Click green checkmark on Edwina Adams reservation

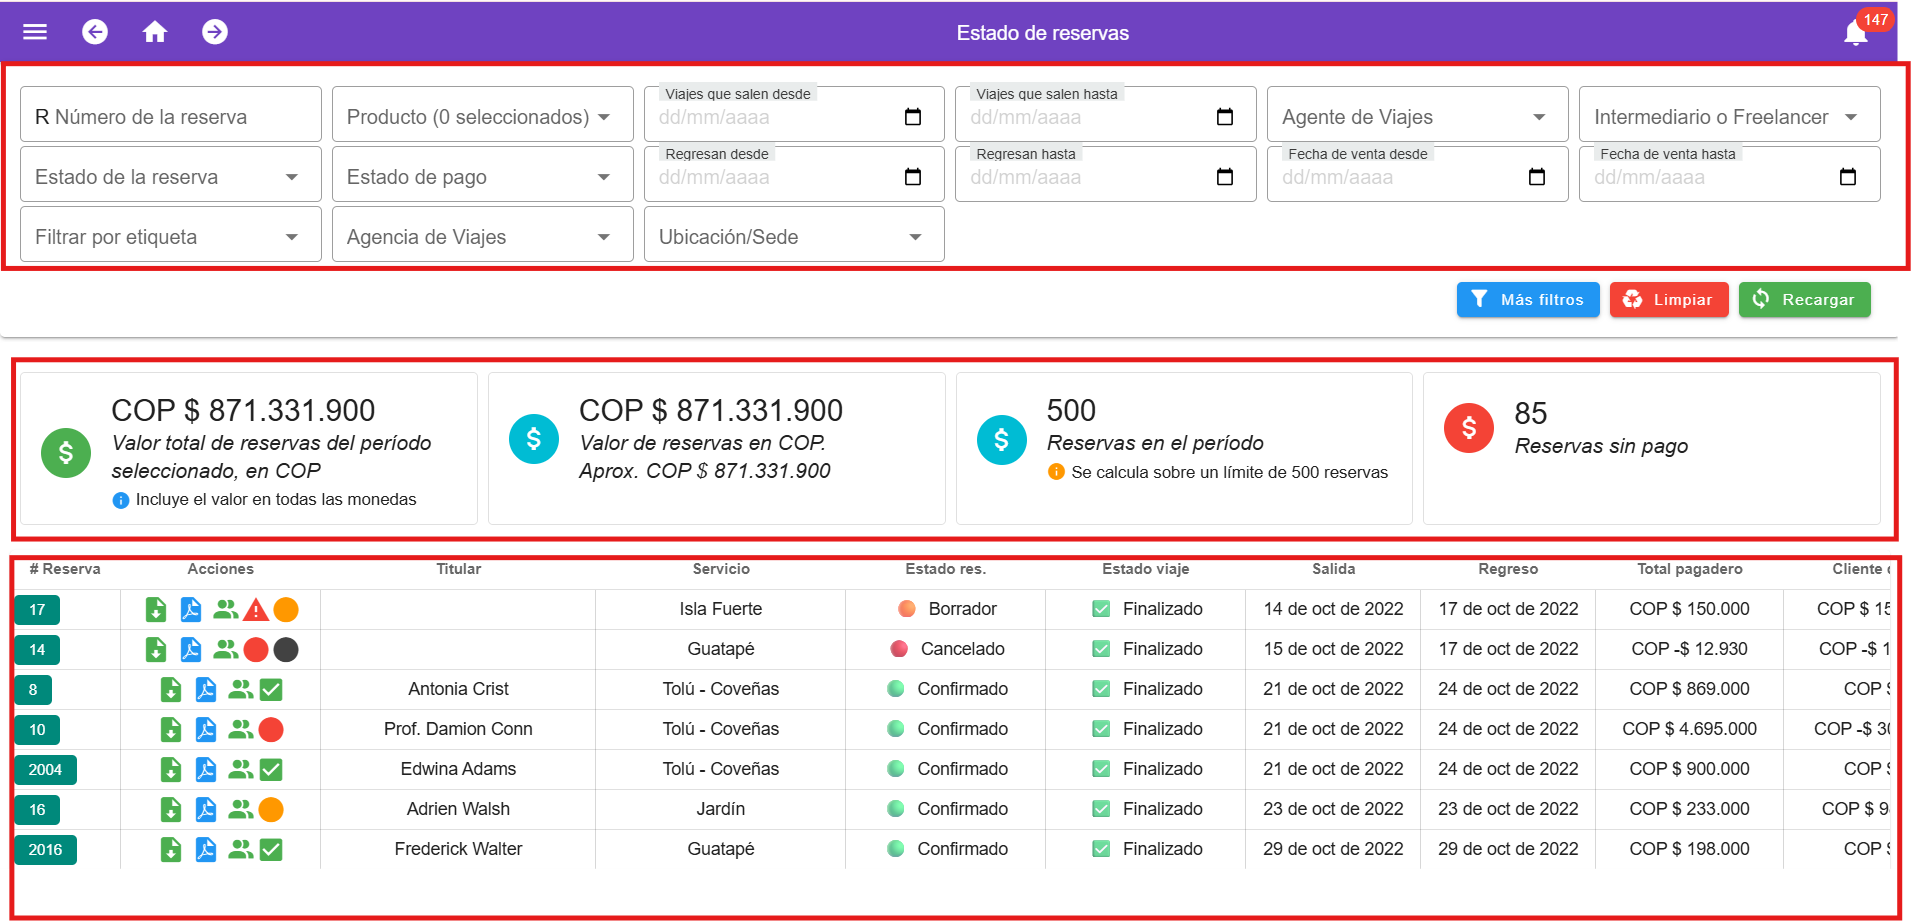[271, 769]
